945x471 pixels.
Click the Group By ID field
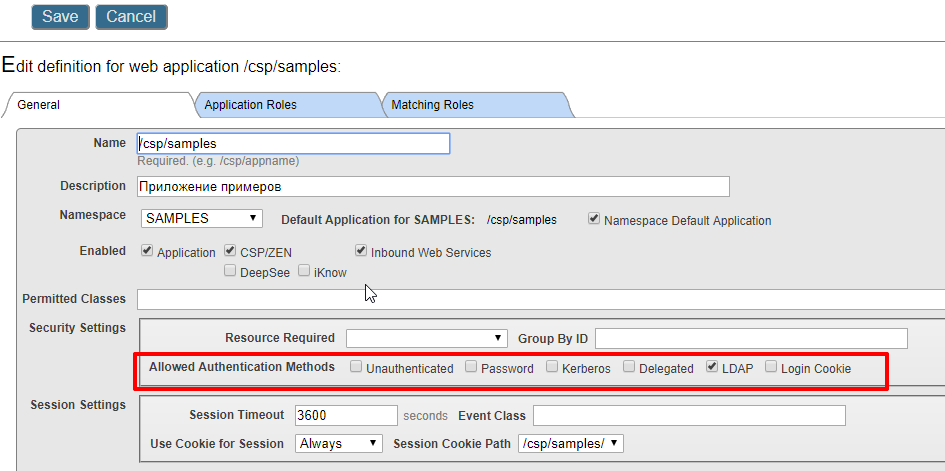click(752, 338)
